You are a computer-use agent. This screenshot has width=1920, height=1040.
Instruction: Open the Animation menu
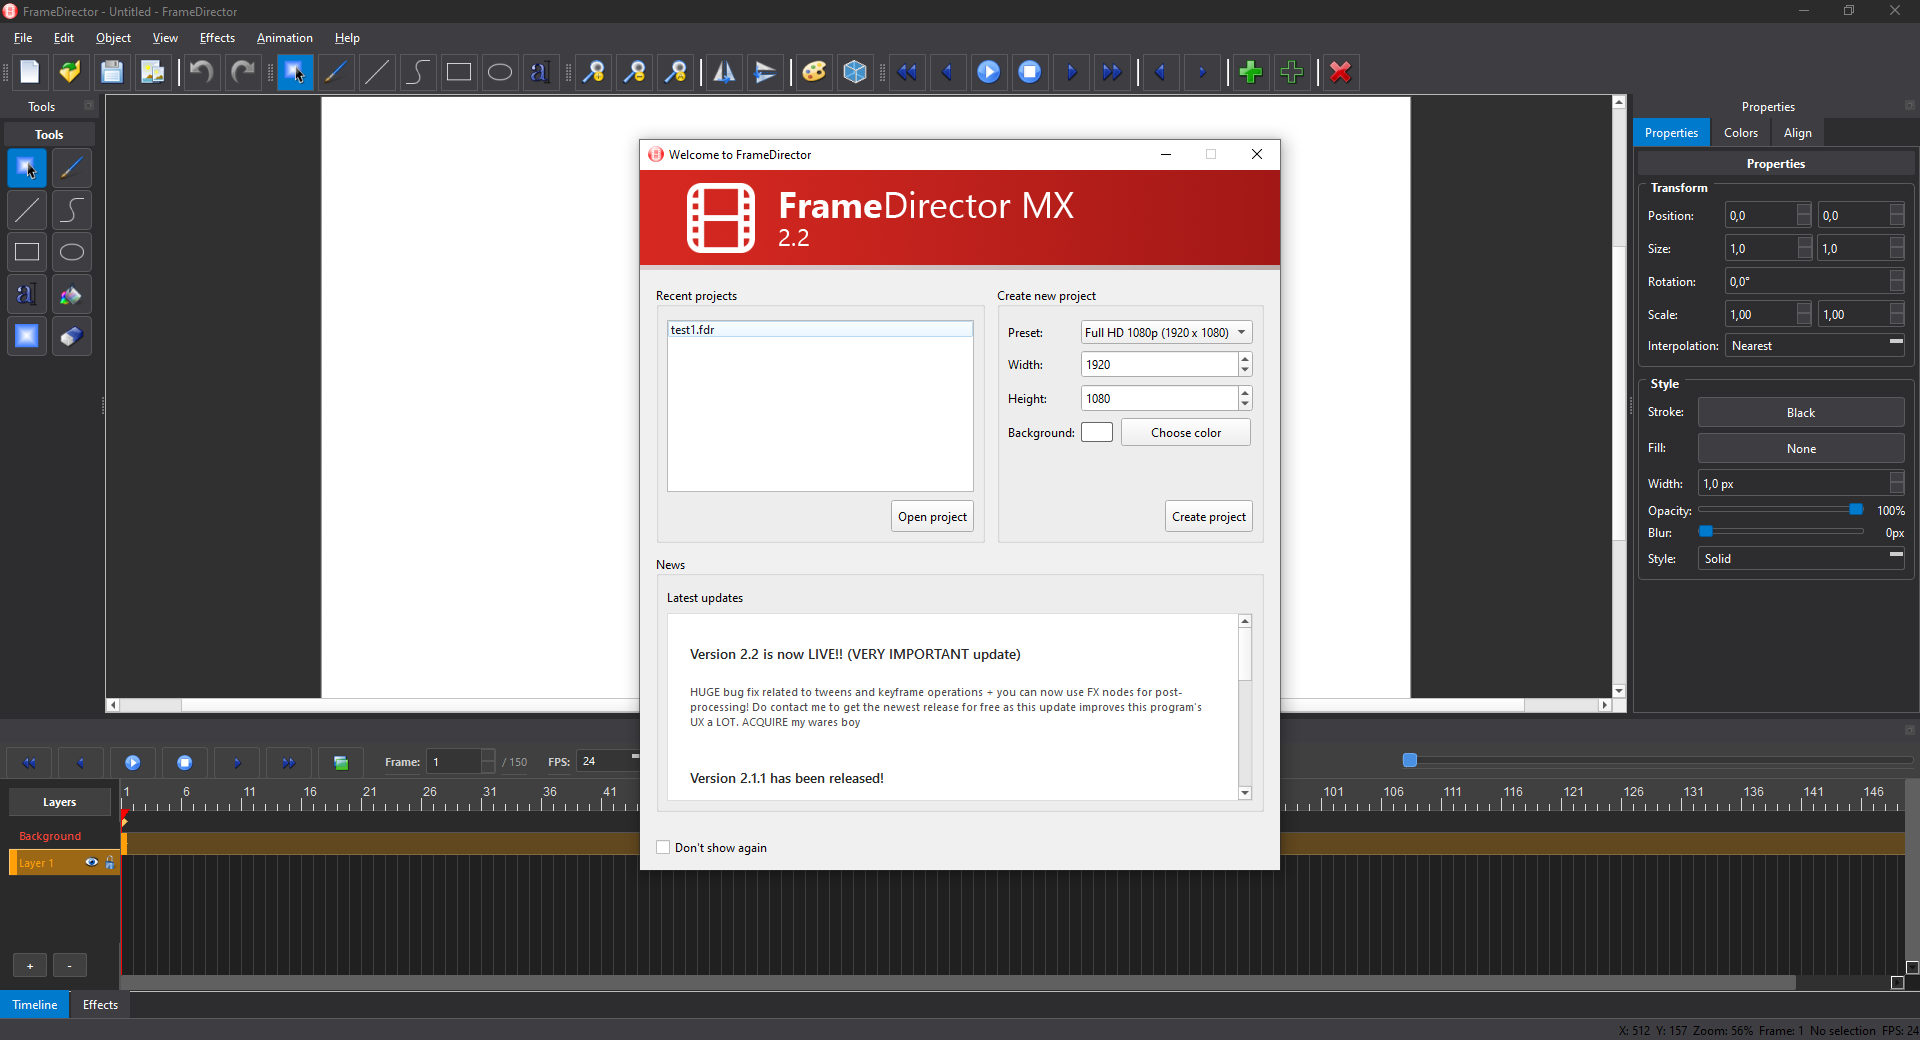click(x=285, y=38)
